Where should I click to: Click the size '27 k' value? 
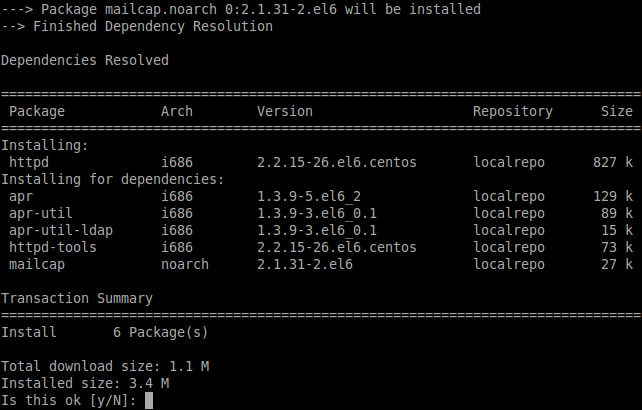(x=617, y=265)
